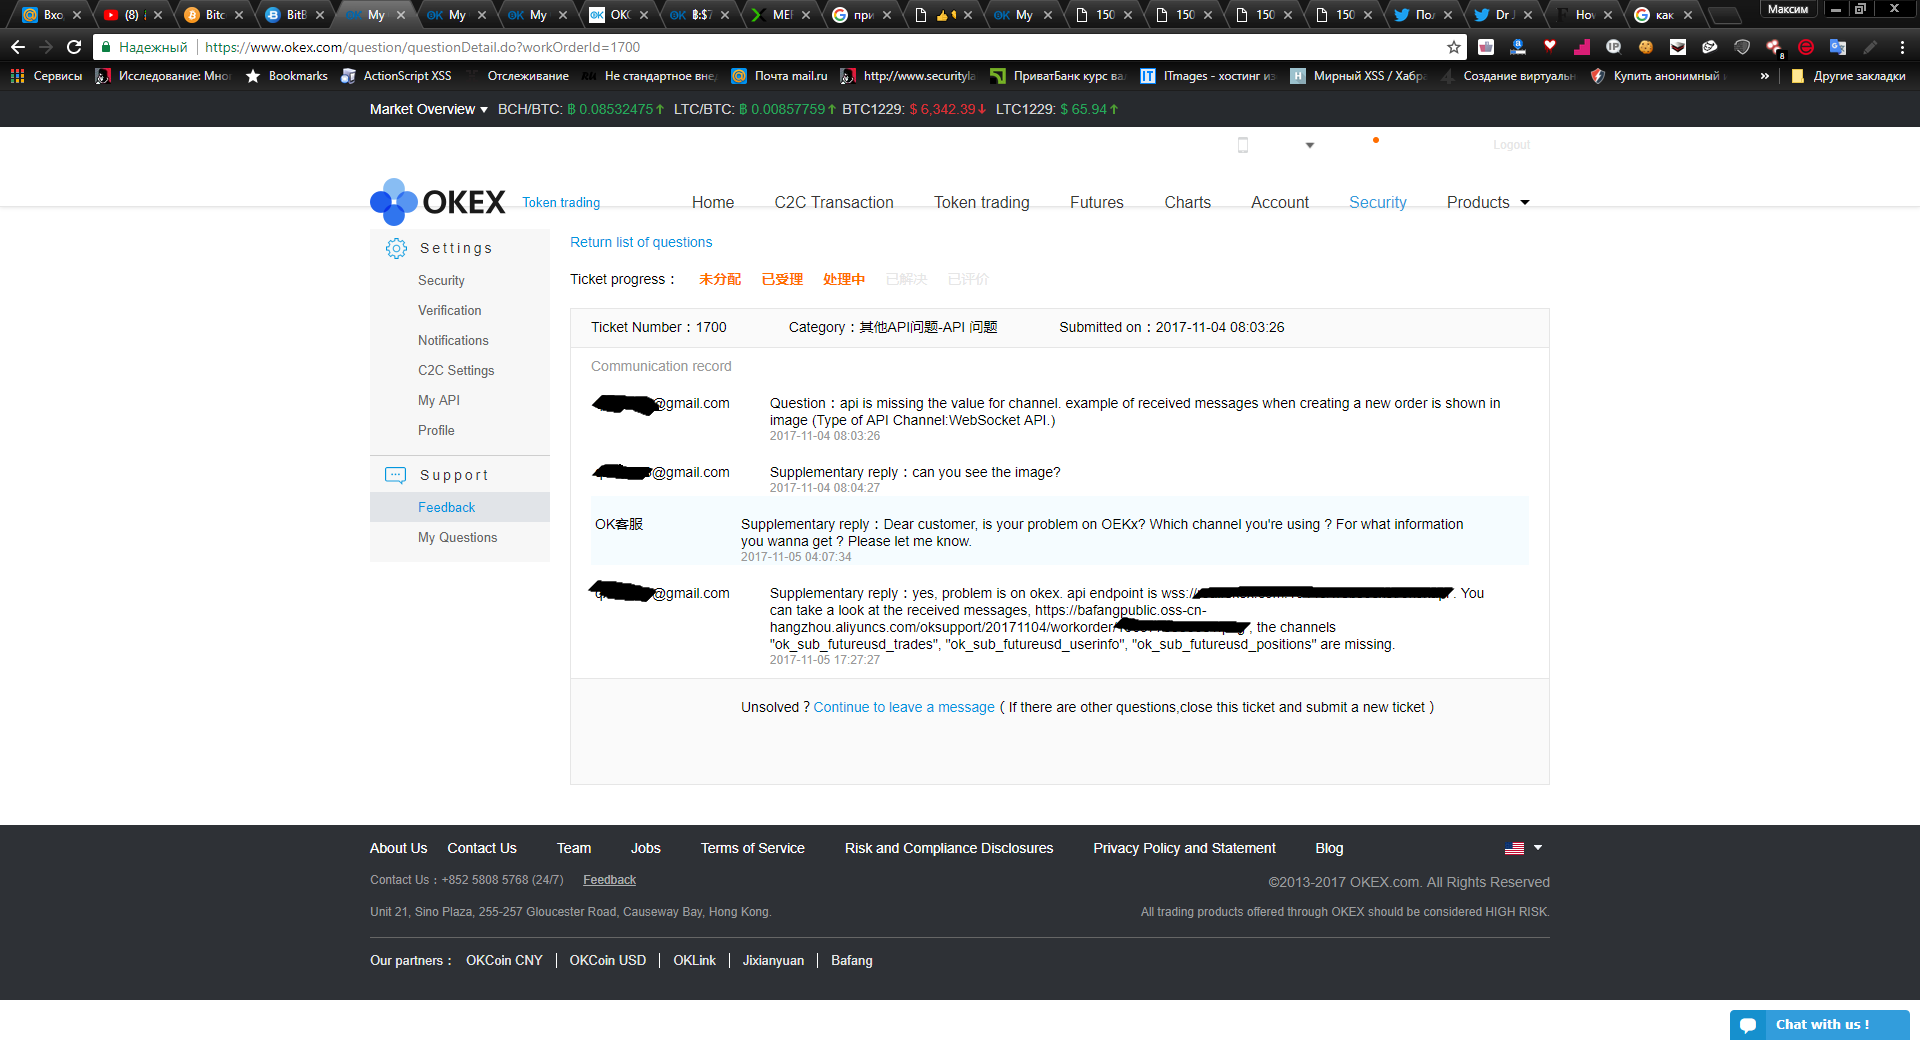The width and height of the screenshot is (1920, 1040).
Task: Open the black and red box extension icon
Action: 1678,47
